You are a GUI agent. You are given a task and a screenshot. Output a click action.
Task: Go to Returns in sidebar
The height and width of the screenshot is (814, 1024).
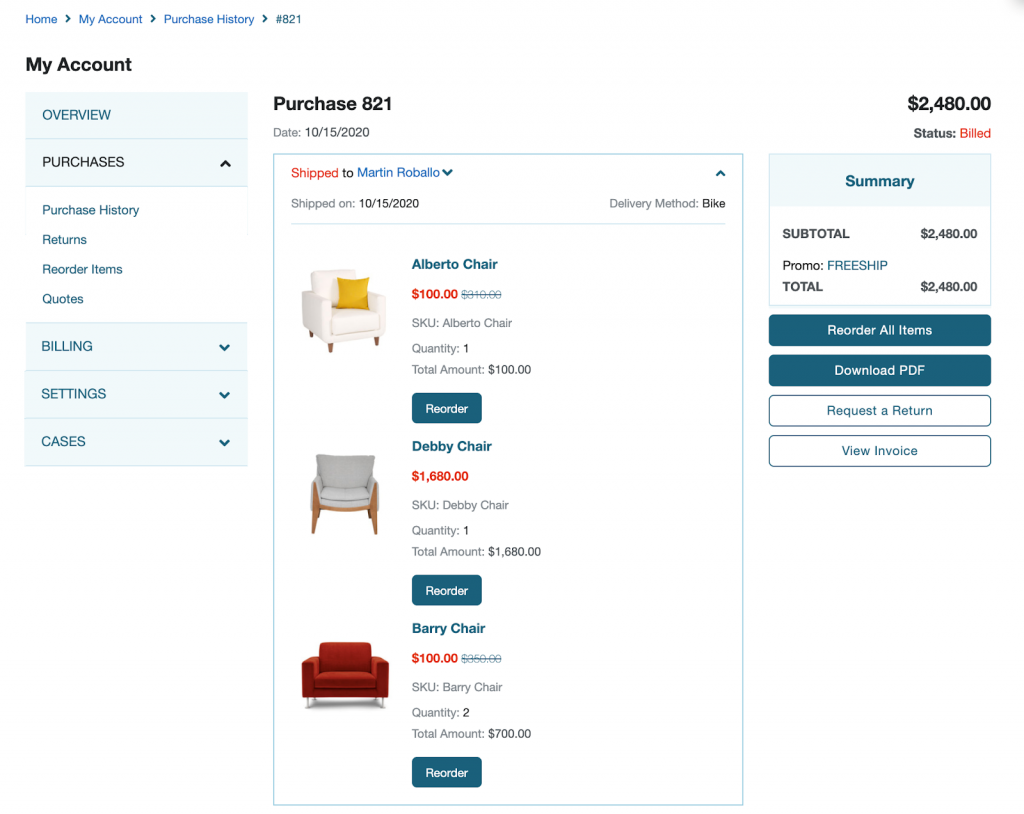pos(64,240)
